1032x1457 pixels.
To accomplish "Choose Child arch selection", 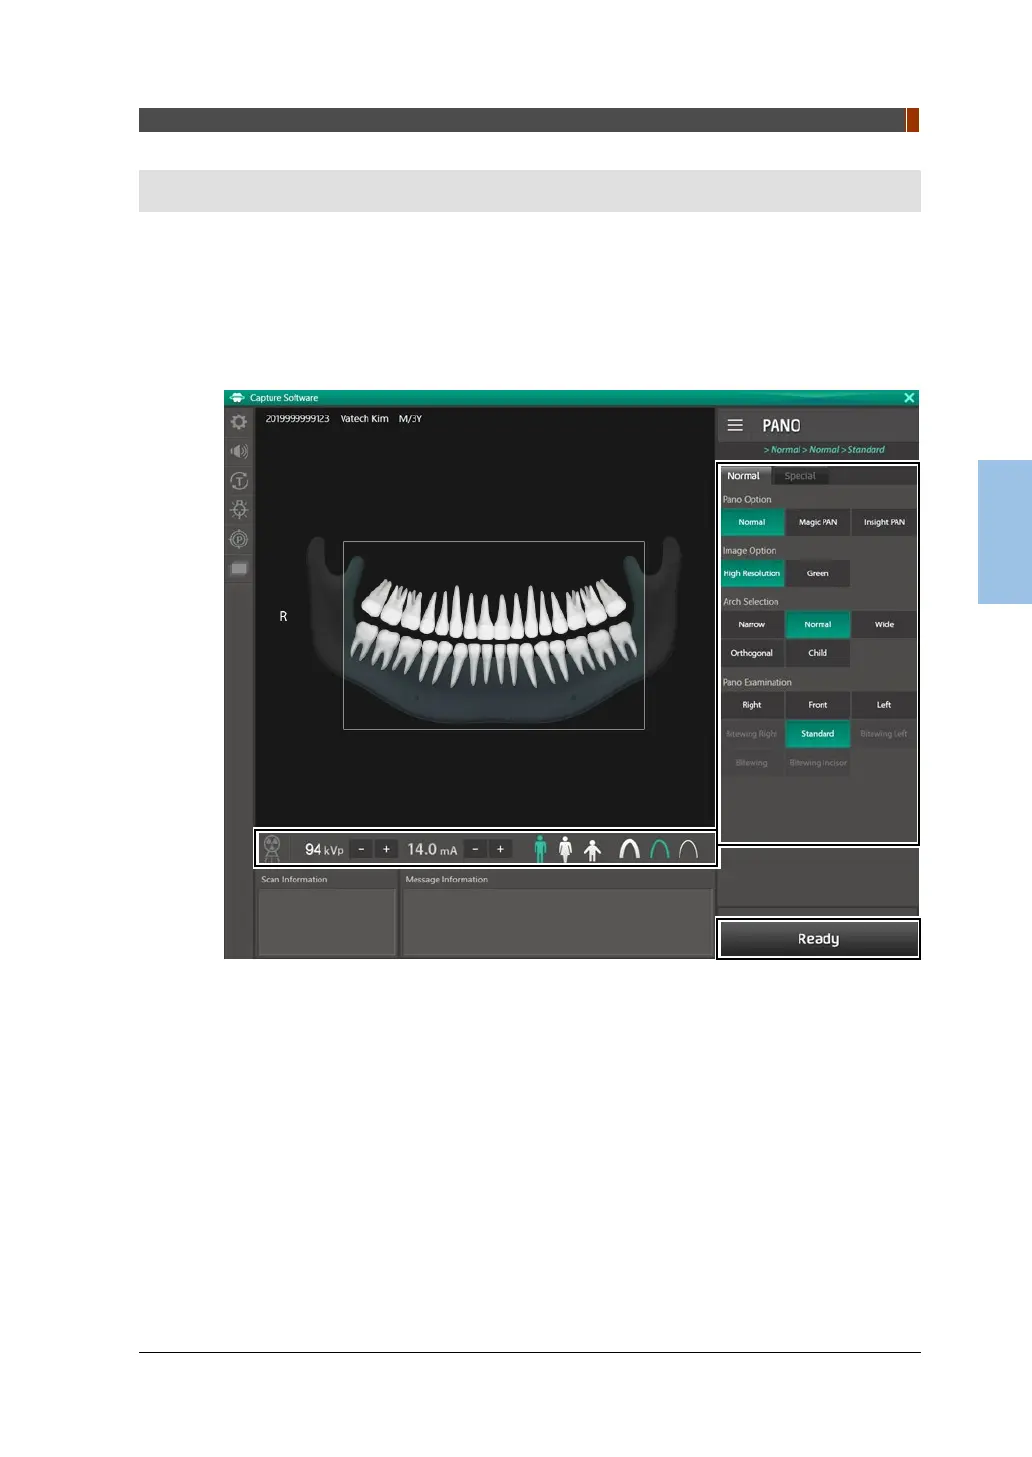I will tap(818, 653).
